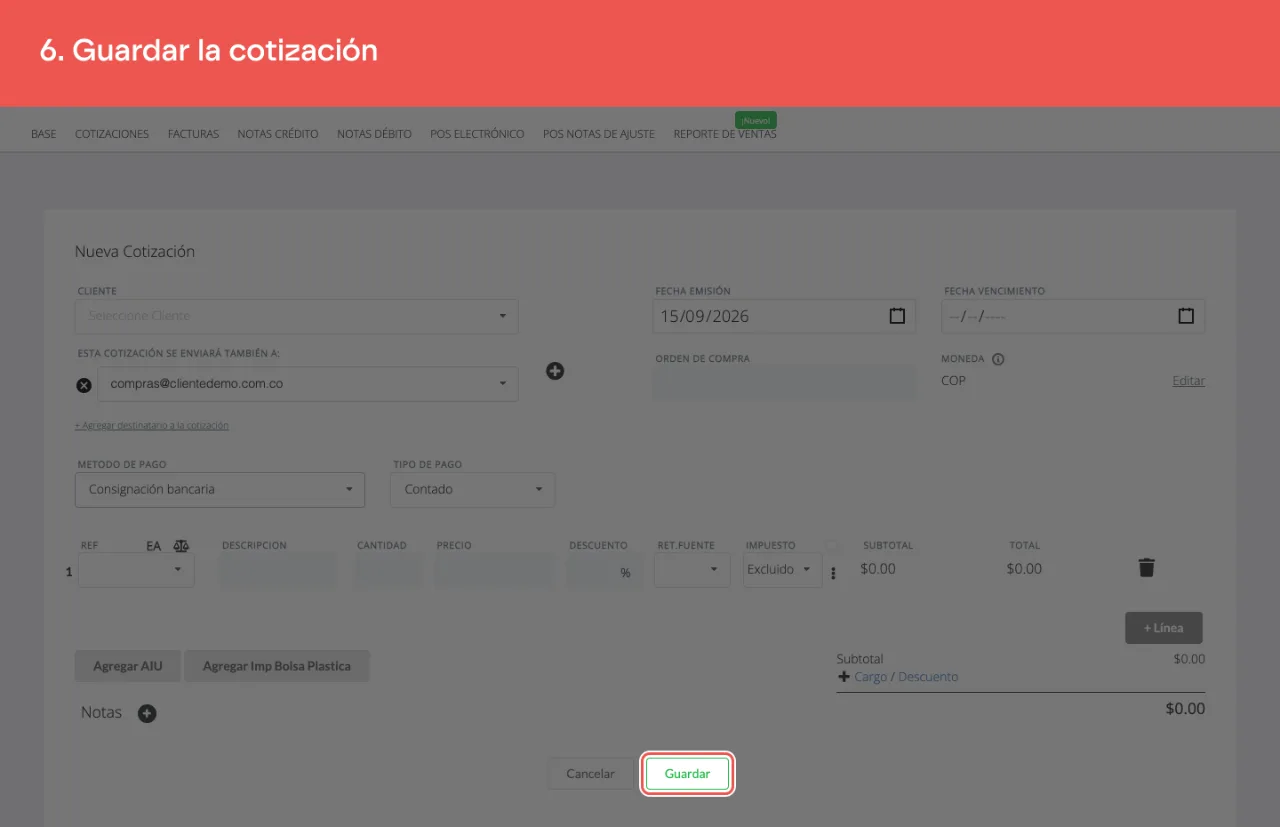This screenshot has width=1280, height=827.
Task: Open the Impuesto Excluido dropdown
Action: (782, 570)
